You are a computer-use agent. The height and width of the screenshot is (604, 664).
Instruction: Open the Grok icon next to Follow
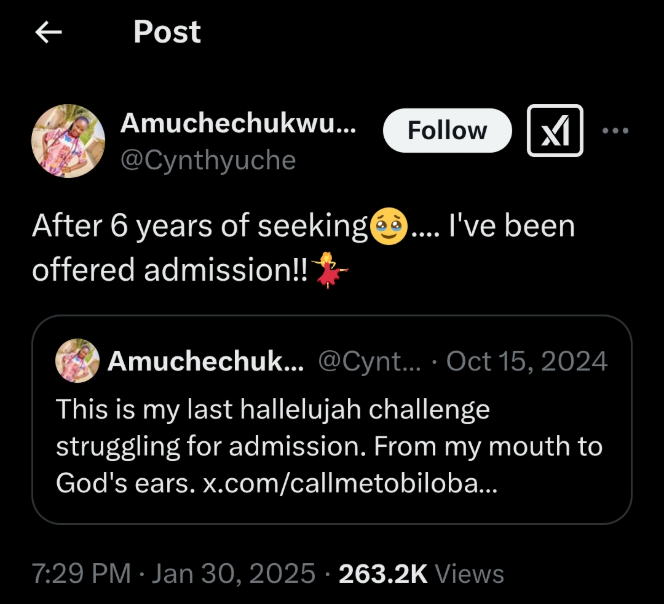[x=554, y=131]
